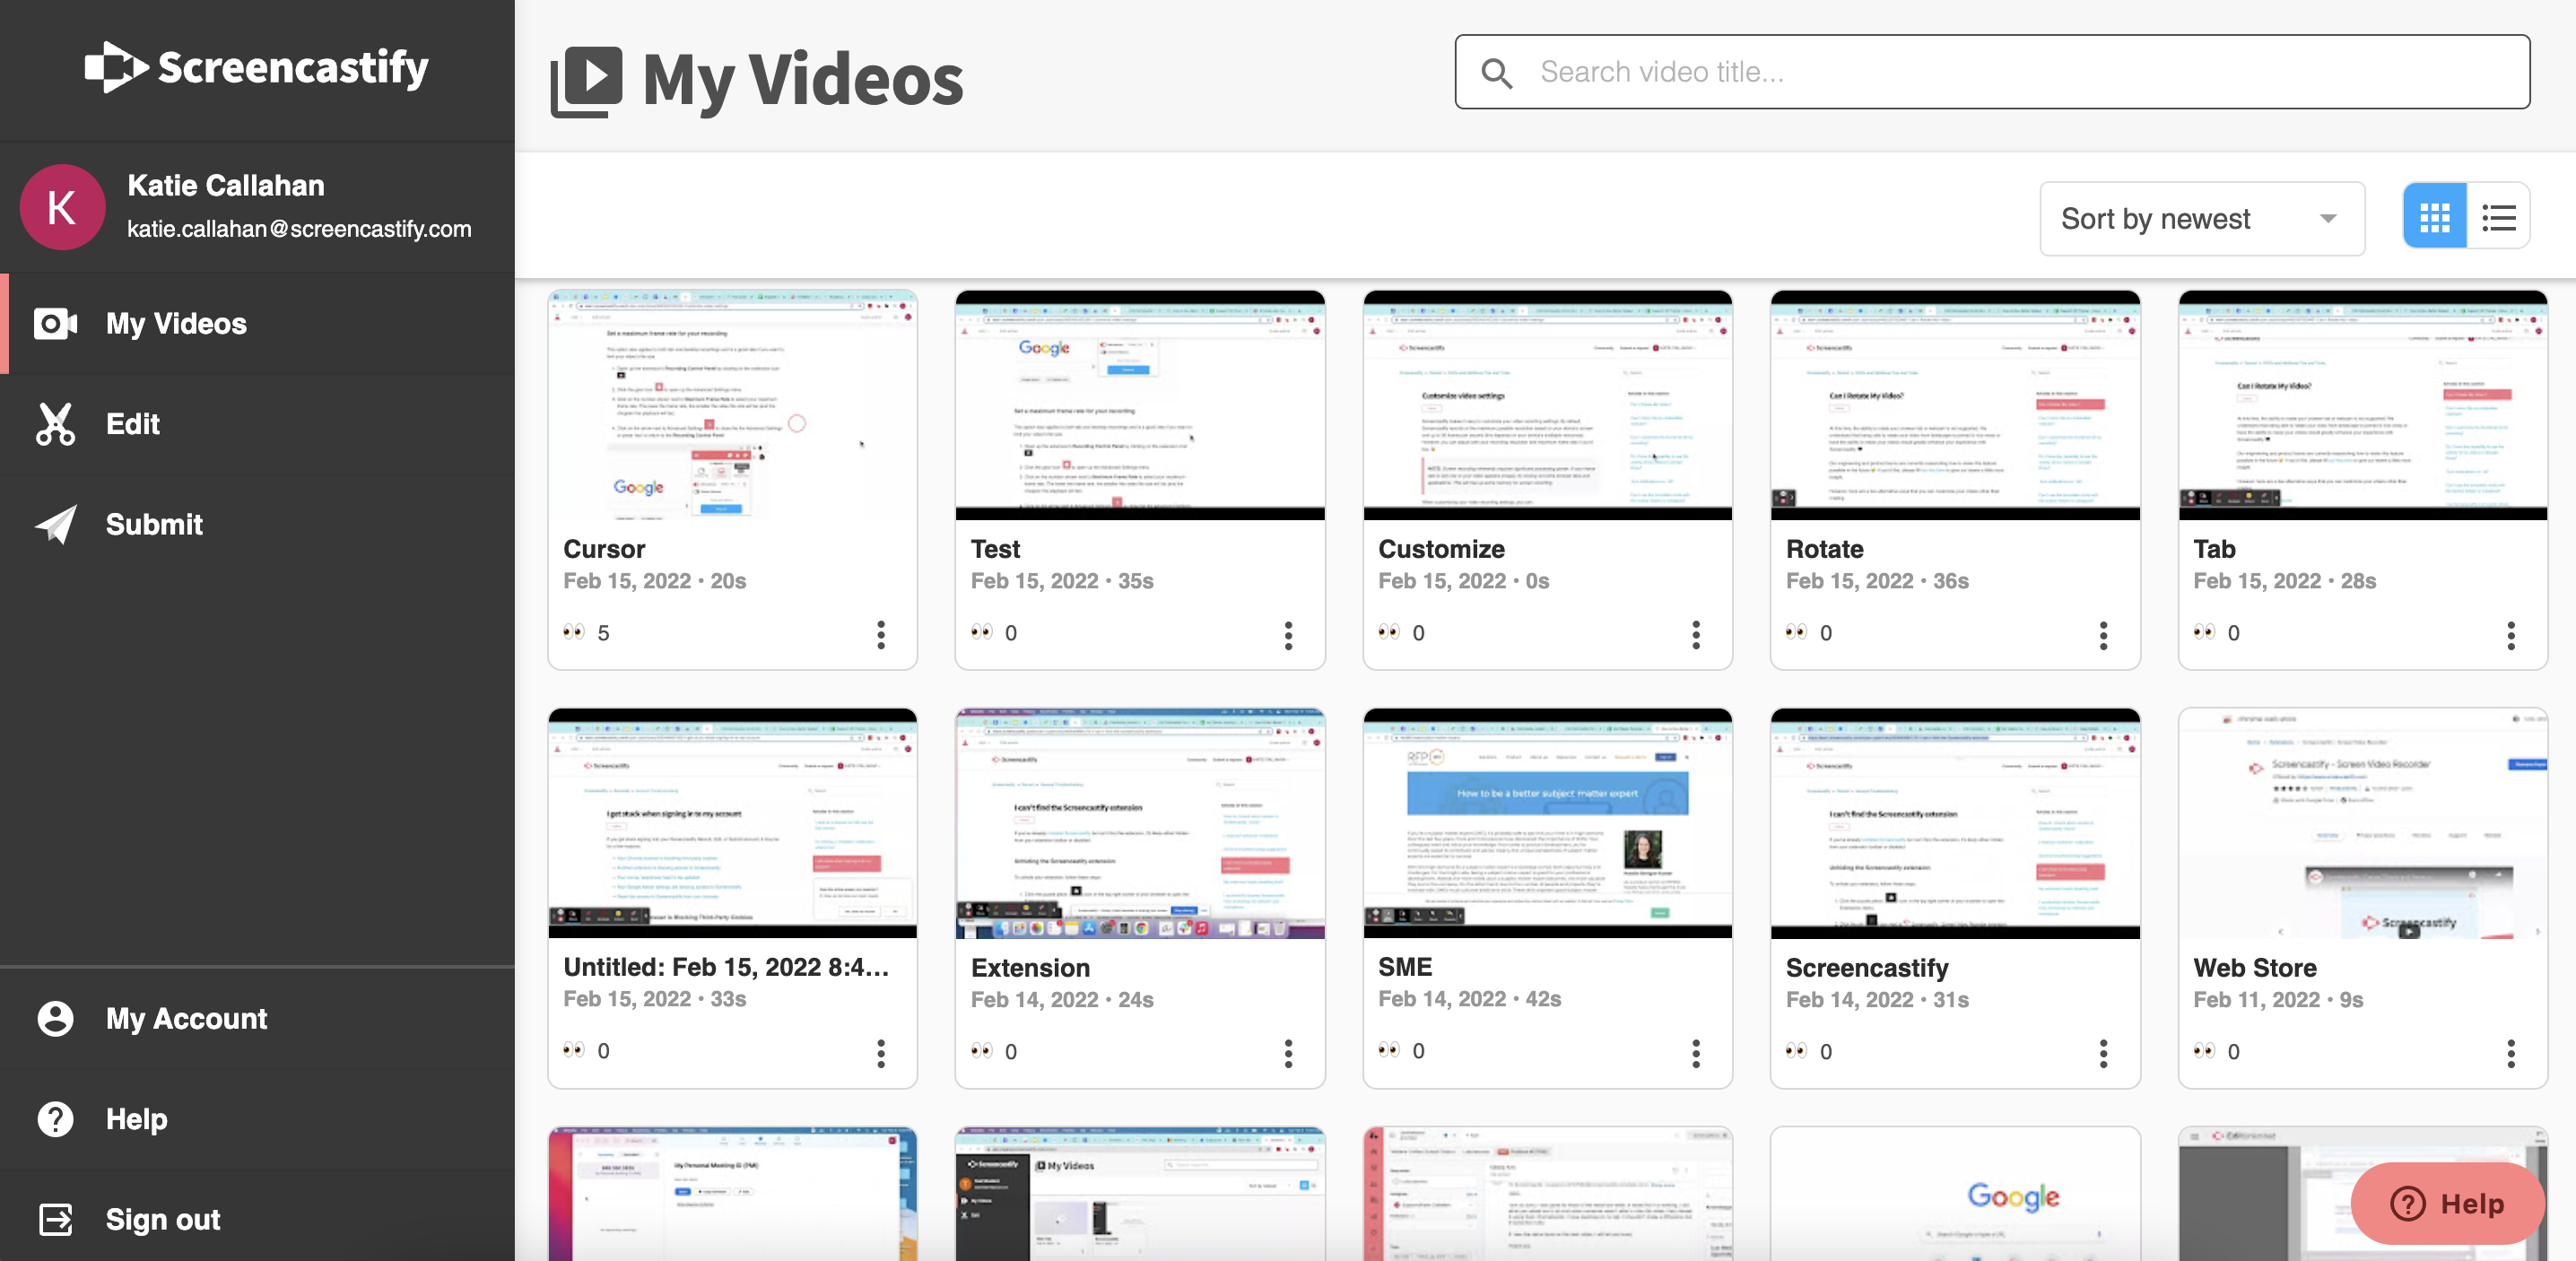Open My Account in the sidebar
Viewport: 2576px width, 1261px height.
[257, 1019]
